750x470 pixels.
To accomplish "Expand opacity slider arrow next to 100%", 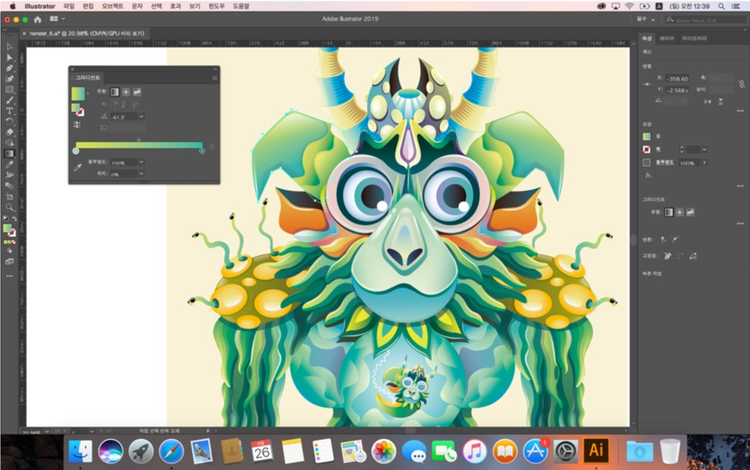I will [x=704, y=163].
